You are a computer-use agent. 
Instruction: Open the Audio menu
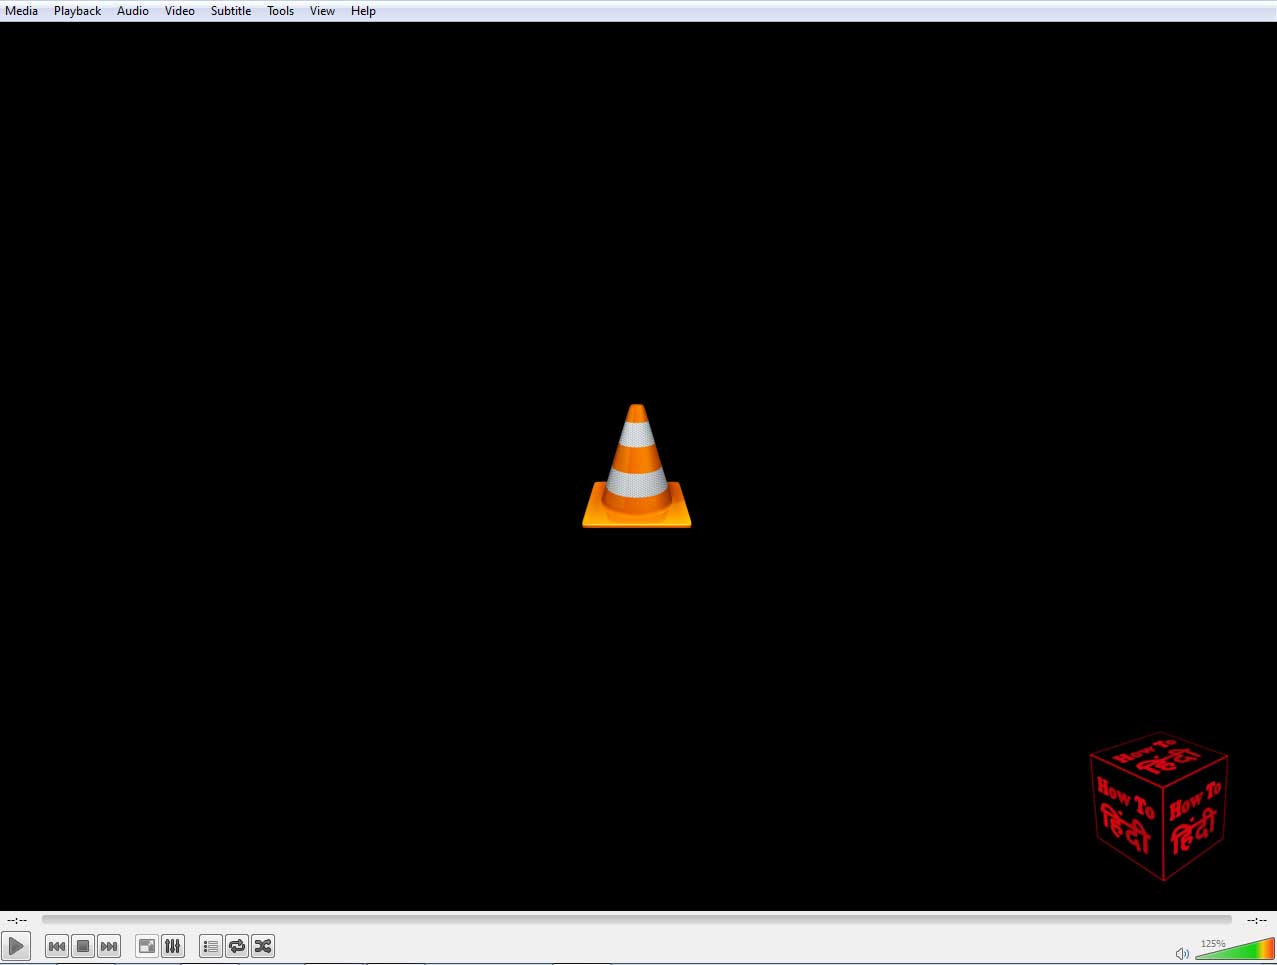pos(132,11)
